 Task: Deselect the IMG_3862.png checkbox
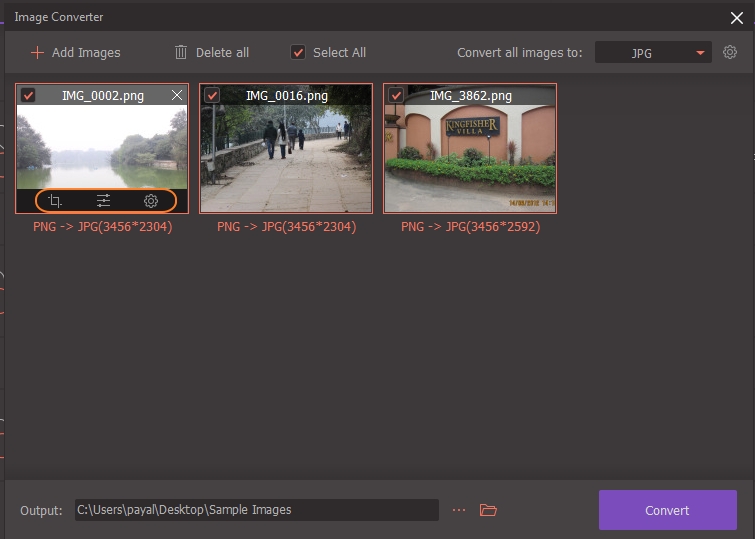pyautogui.click(x=396, y=96)
